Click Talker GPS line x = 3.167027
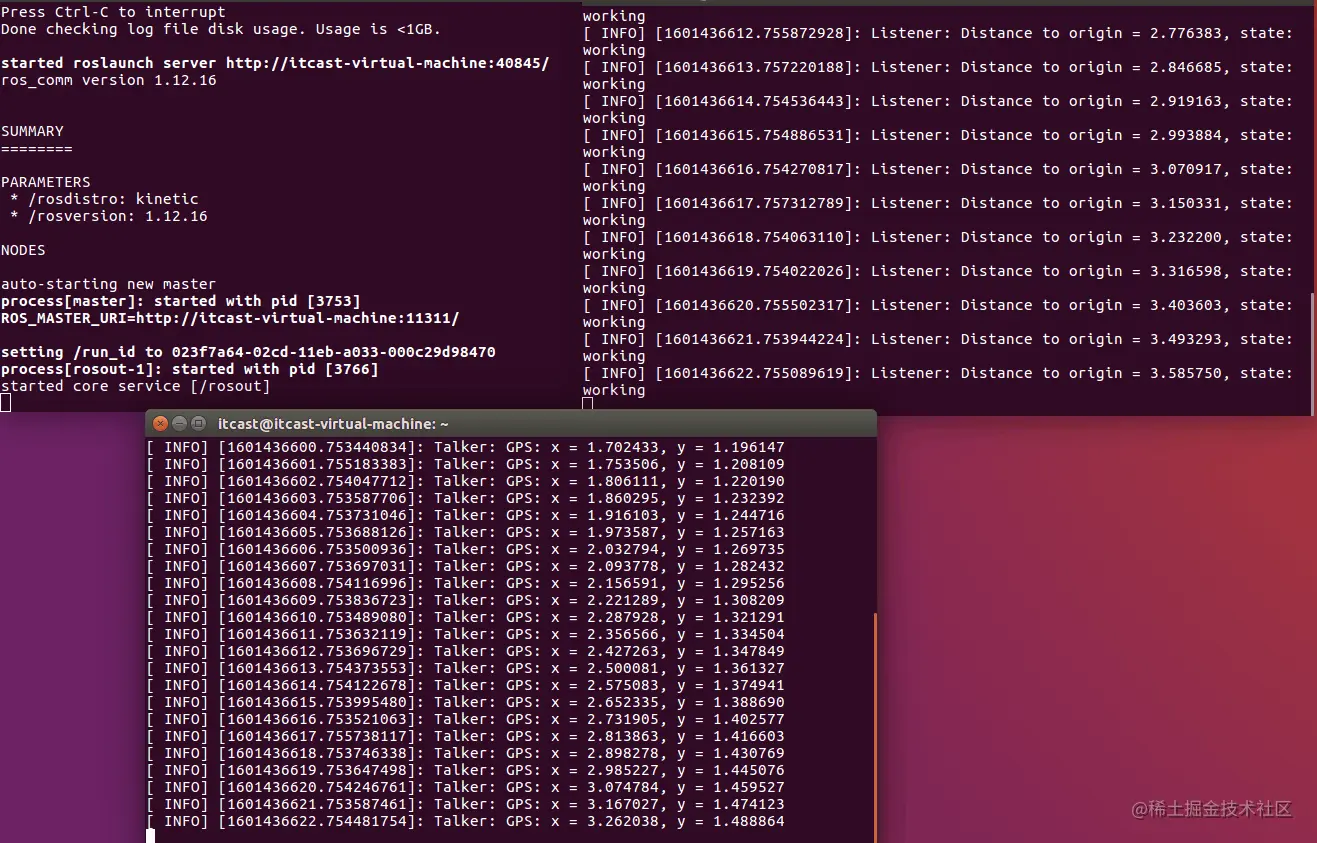 (465, 804)
